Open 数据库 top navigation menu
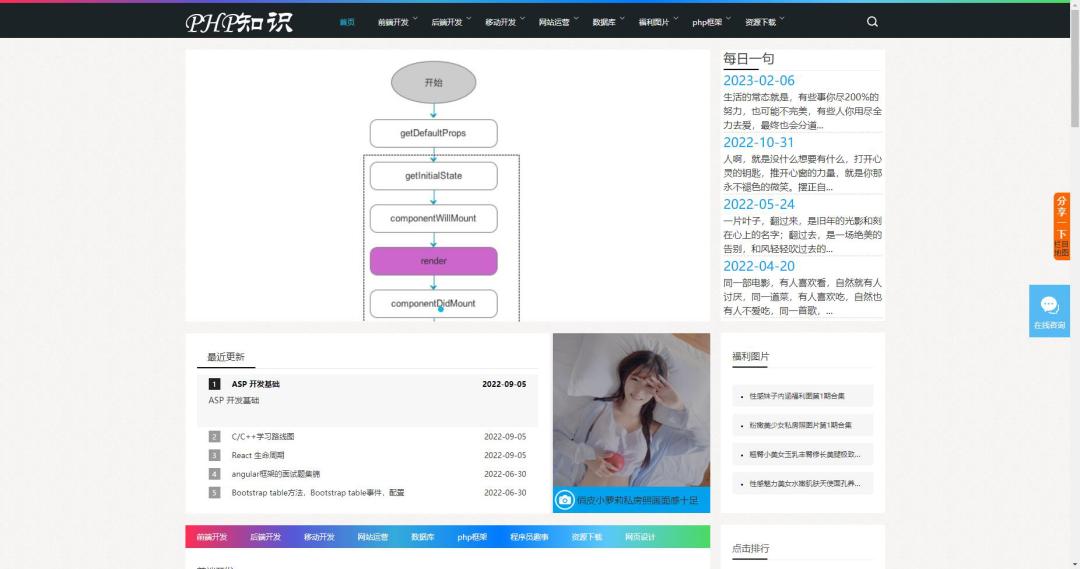This screenshot has width=1080, height=569. click(x=604, y=22)
